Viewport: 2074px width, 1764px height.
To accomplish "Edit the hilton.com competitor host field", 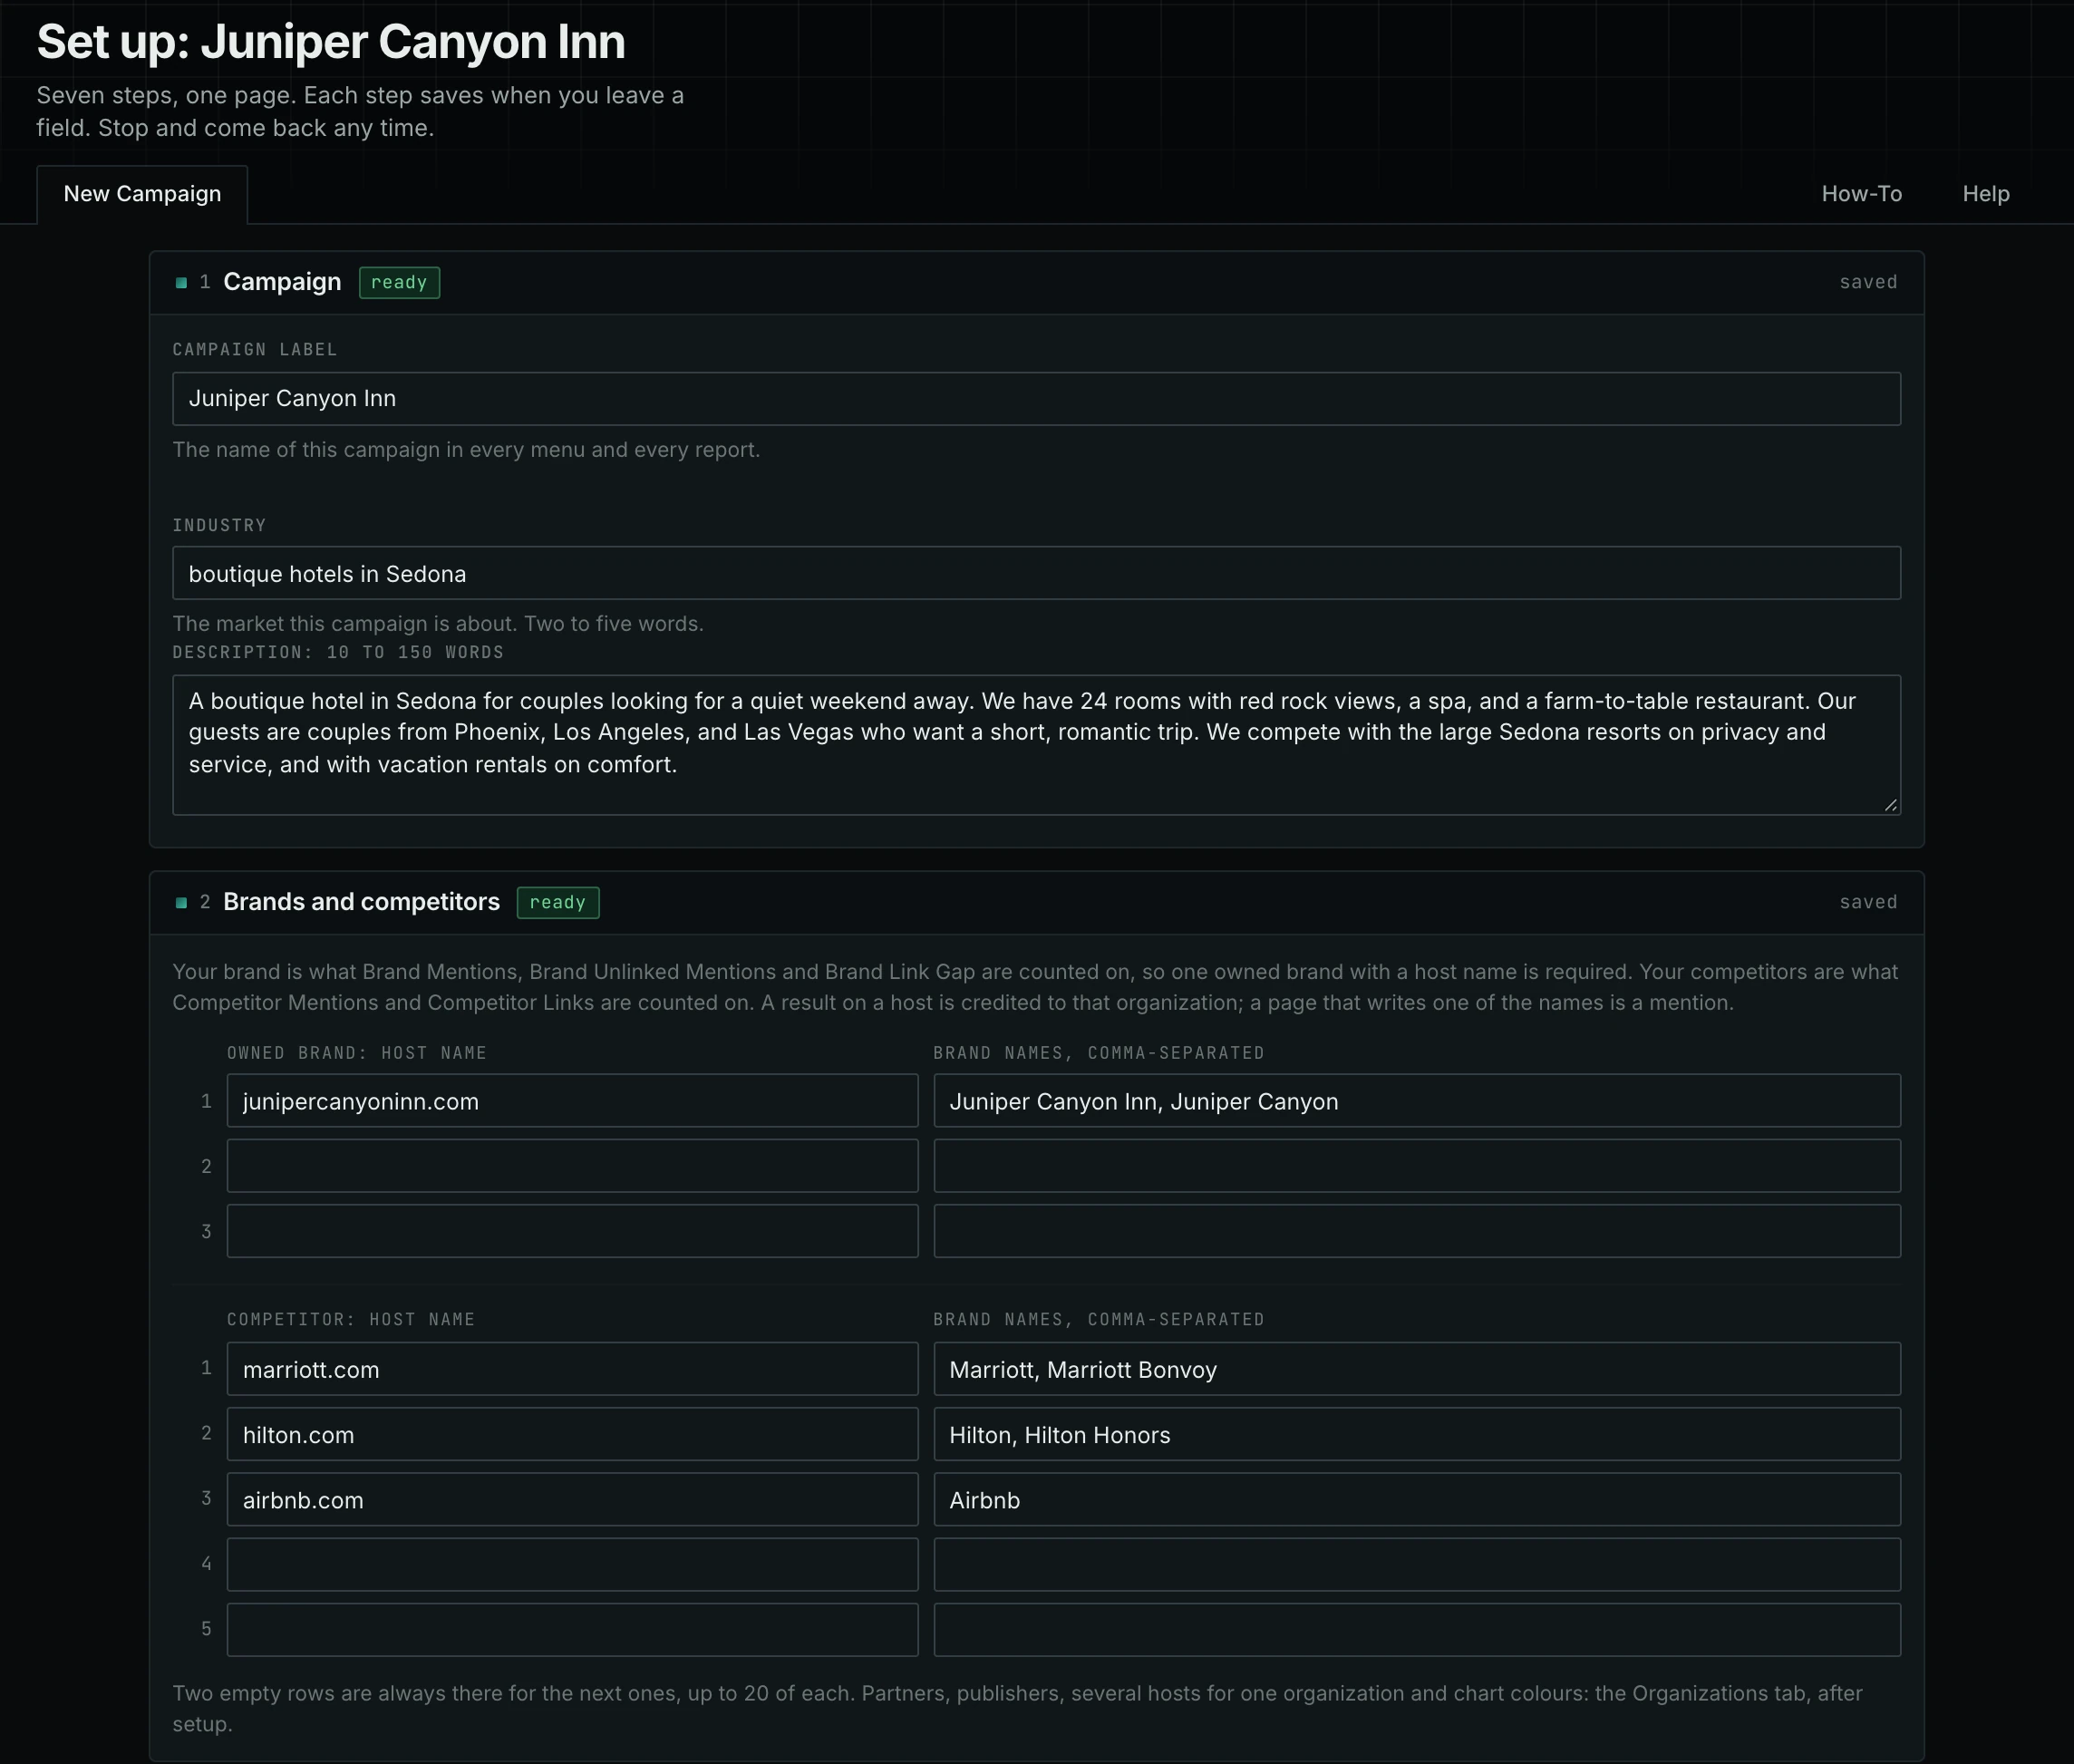I will [572, 1434].
